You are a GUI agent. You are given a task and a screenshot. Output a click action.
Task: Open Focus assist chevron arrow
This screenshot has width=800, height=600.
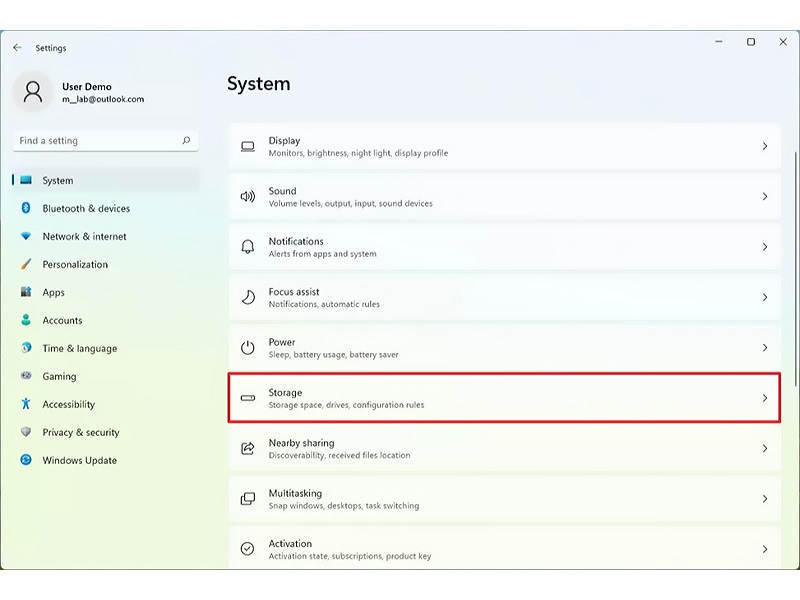(x=765, y=297)
